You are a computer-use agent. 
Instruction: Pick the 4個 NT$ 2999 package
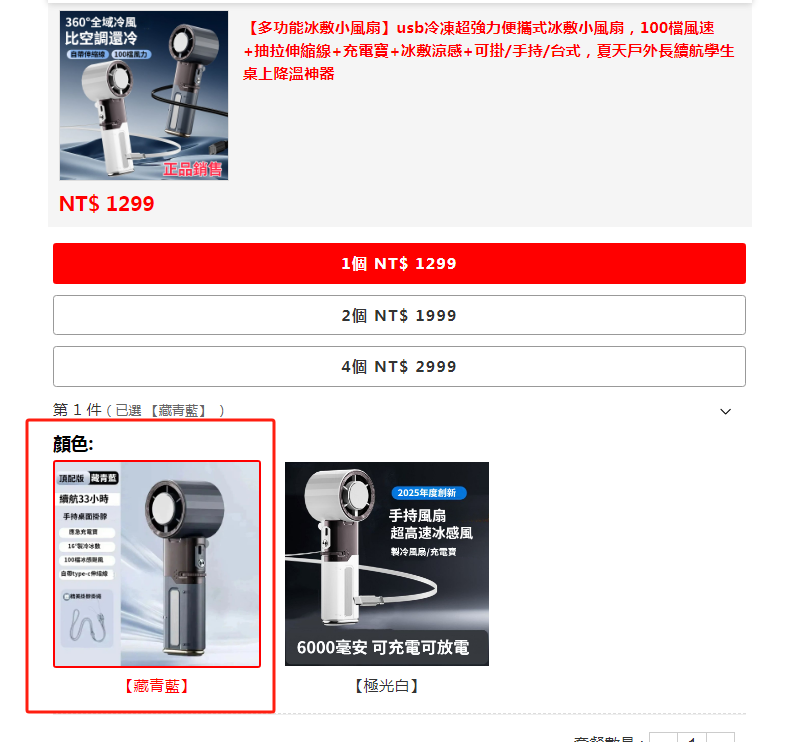[399, 366]
